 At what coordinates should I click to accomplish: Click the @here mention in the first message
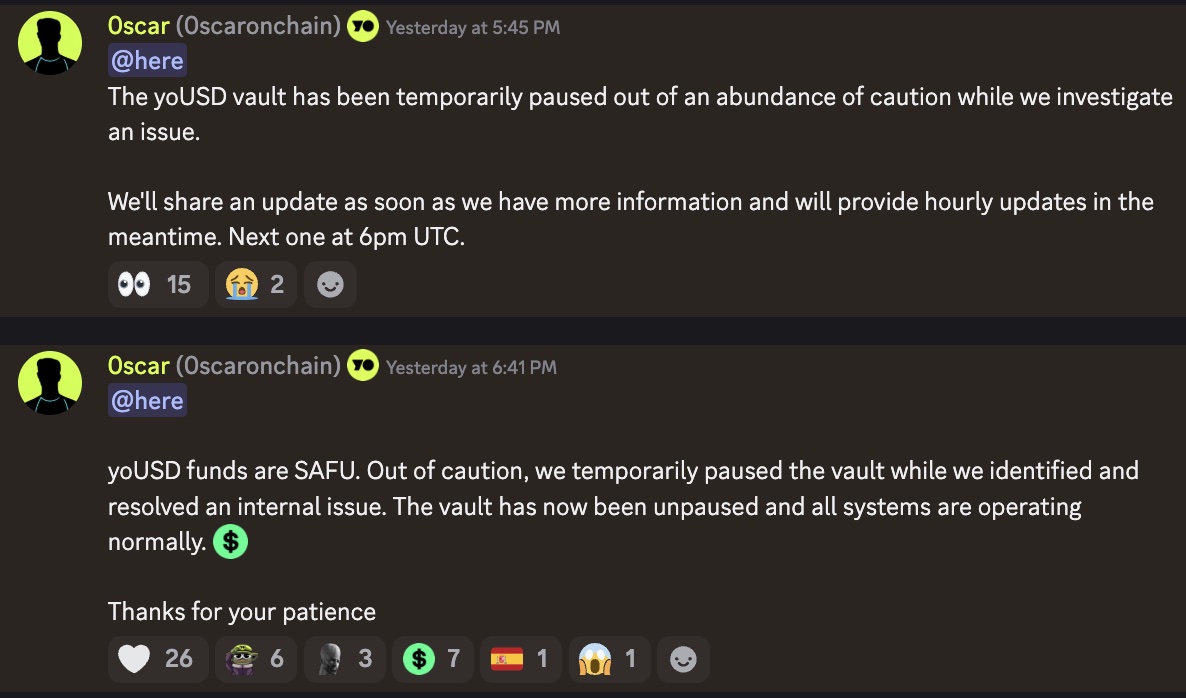[x=147, y=61]
